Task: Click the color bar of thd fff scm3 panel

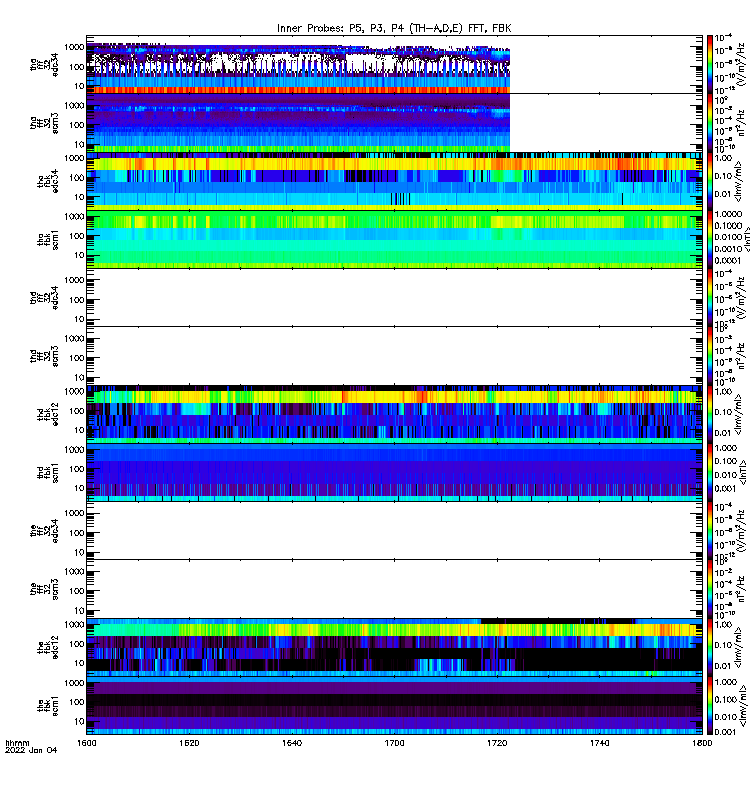Action: 710,356
